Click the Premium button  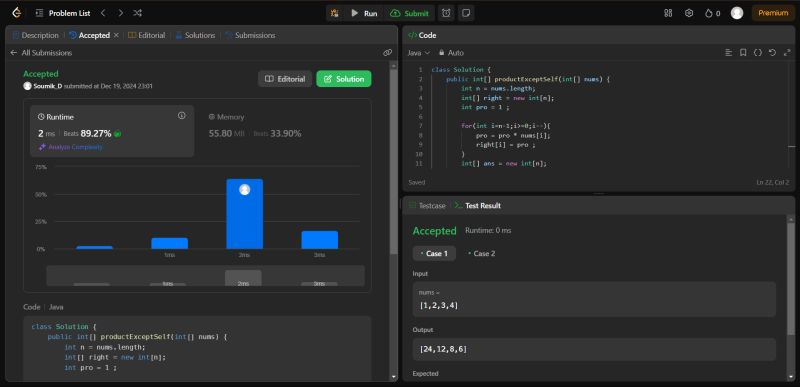(772, 13)
